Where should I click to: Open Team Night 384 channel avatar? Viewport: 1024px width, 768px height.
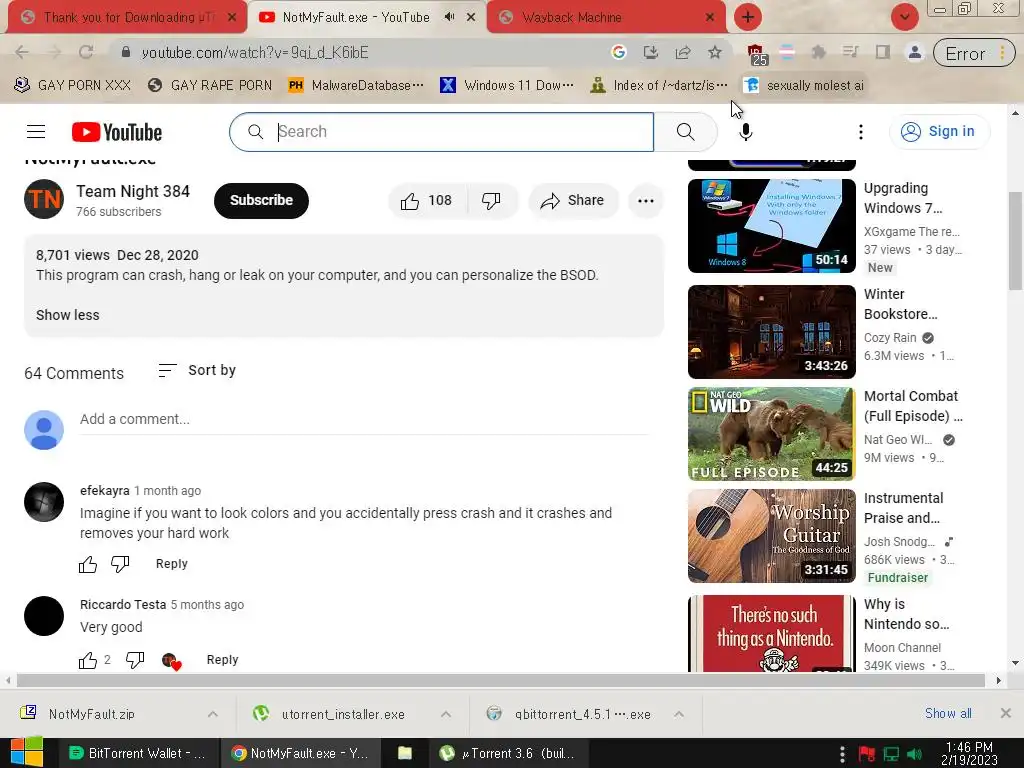44,199
